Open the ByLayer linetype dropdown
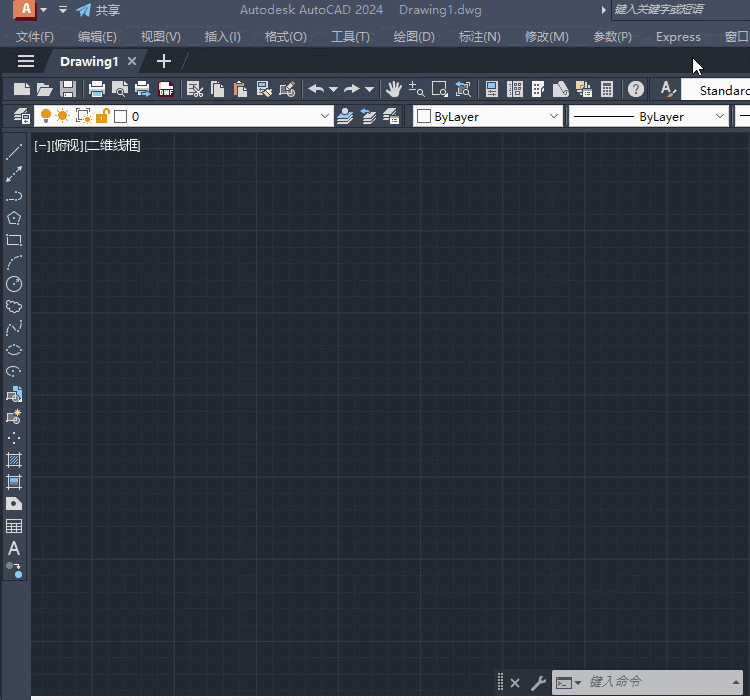 click(719, 116)
